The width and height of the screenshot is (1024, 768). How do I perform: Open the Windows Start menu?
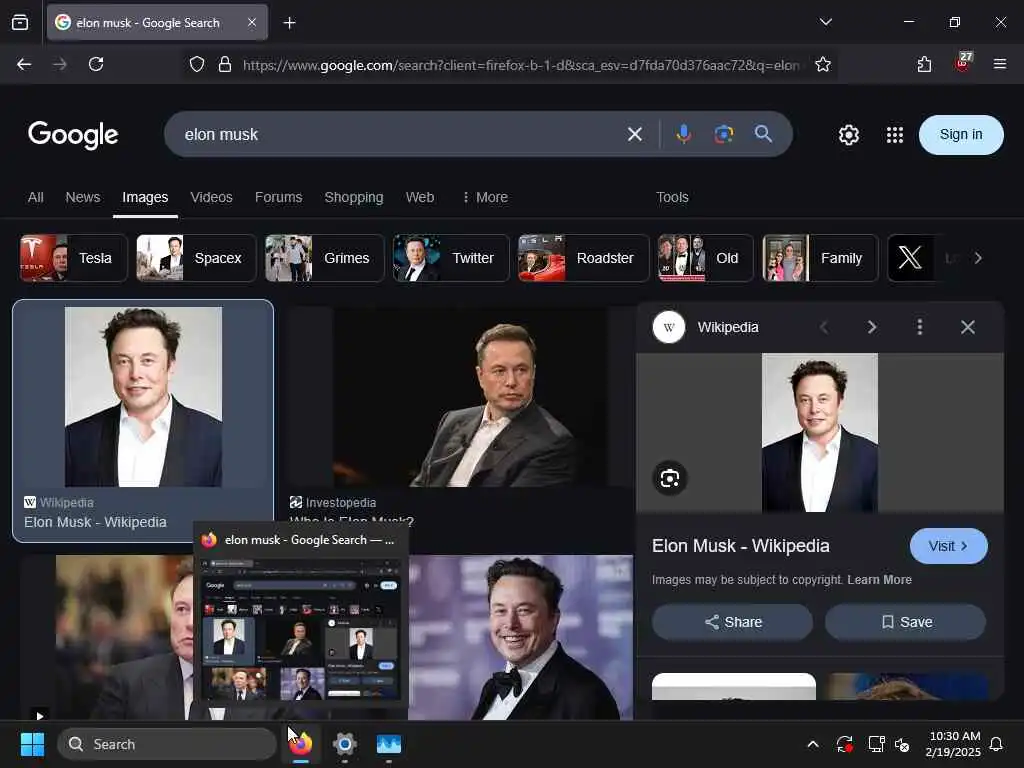click(32, 744)
